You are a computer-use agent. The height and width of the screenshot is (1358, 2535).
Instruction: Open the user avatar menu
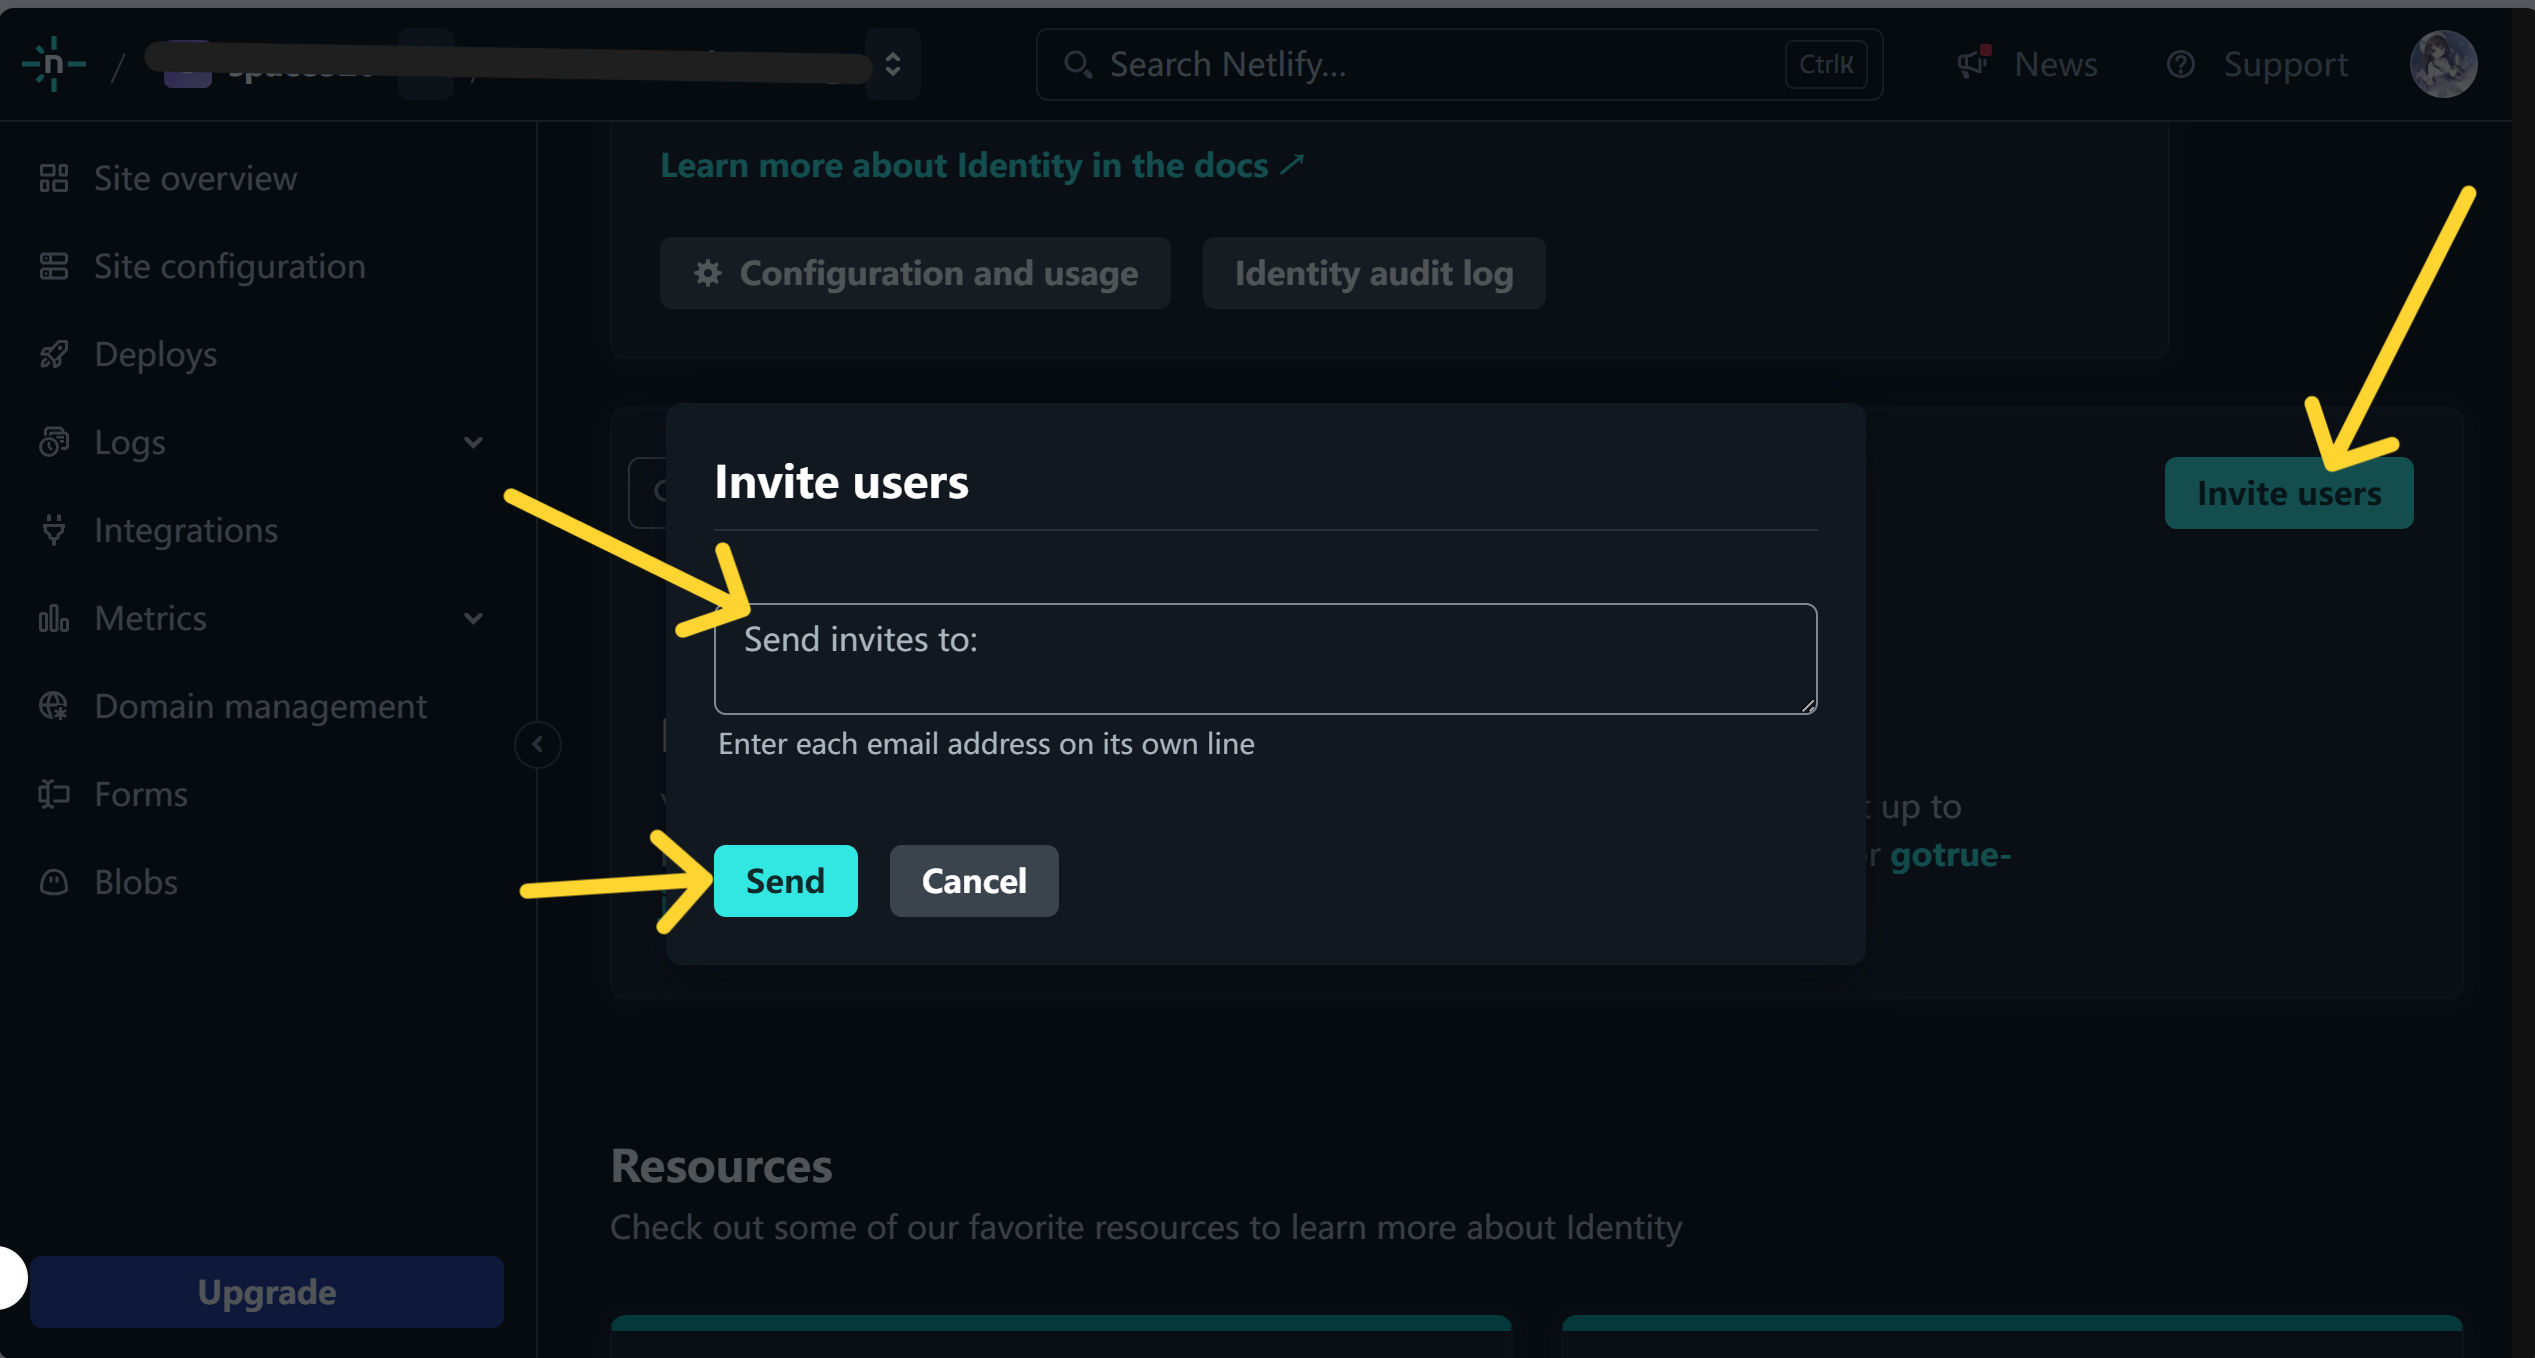[2443, 64]
